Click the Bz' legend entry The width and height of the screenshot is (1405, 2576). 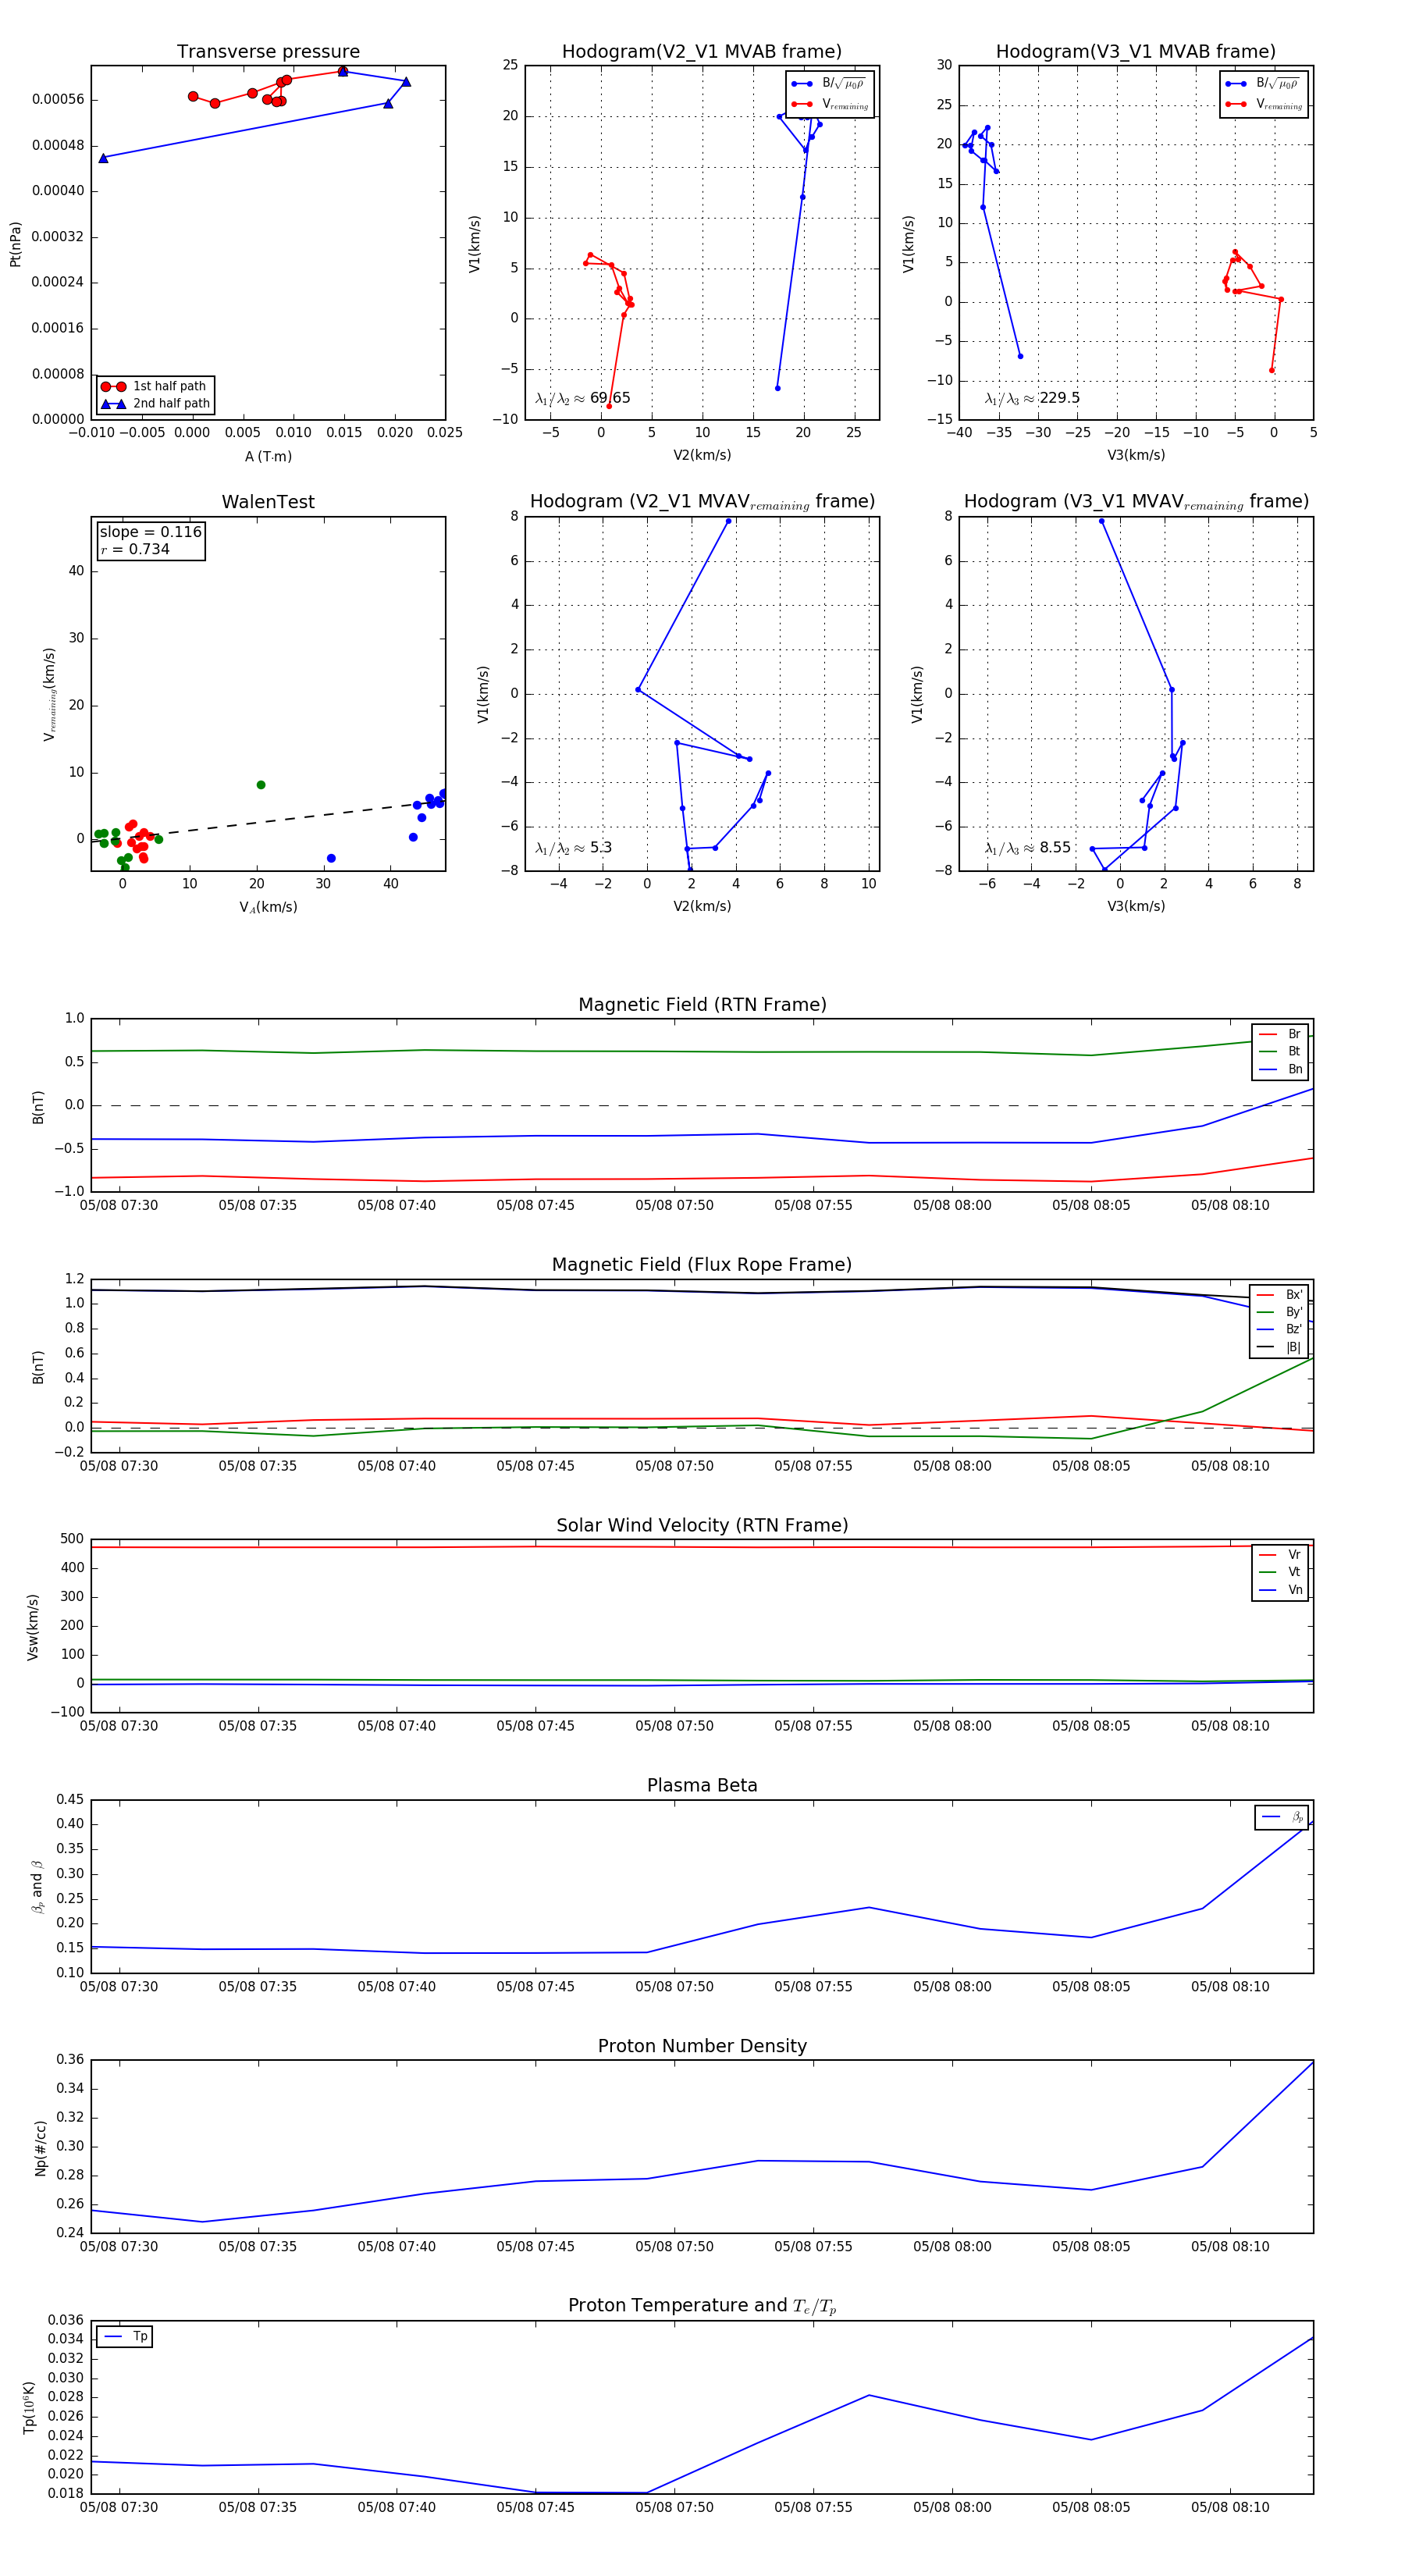tap(1280, 1330)
